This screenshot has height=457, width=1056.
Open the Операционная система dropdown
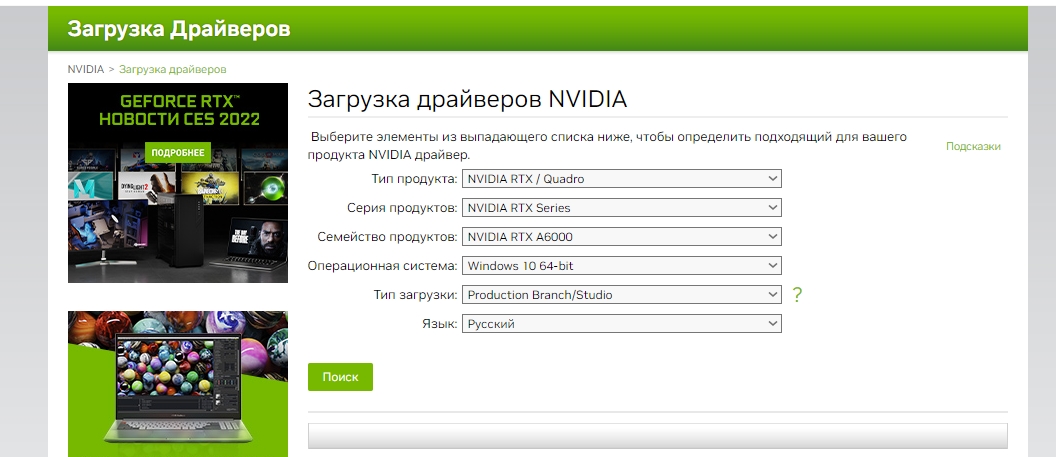point(621,266)
